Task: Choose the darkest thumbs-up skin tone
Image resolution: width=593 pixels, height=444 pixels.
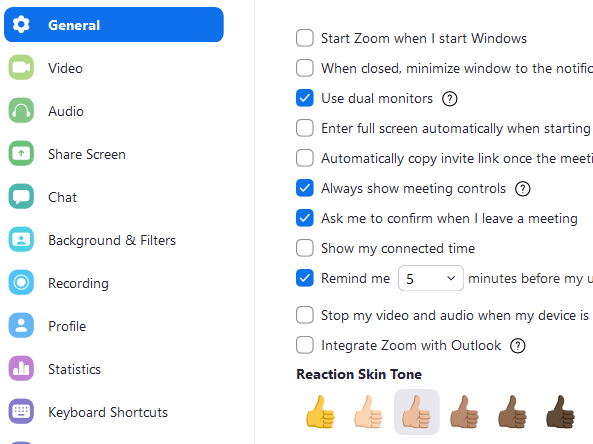Action: click(560, 412)
